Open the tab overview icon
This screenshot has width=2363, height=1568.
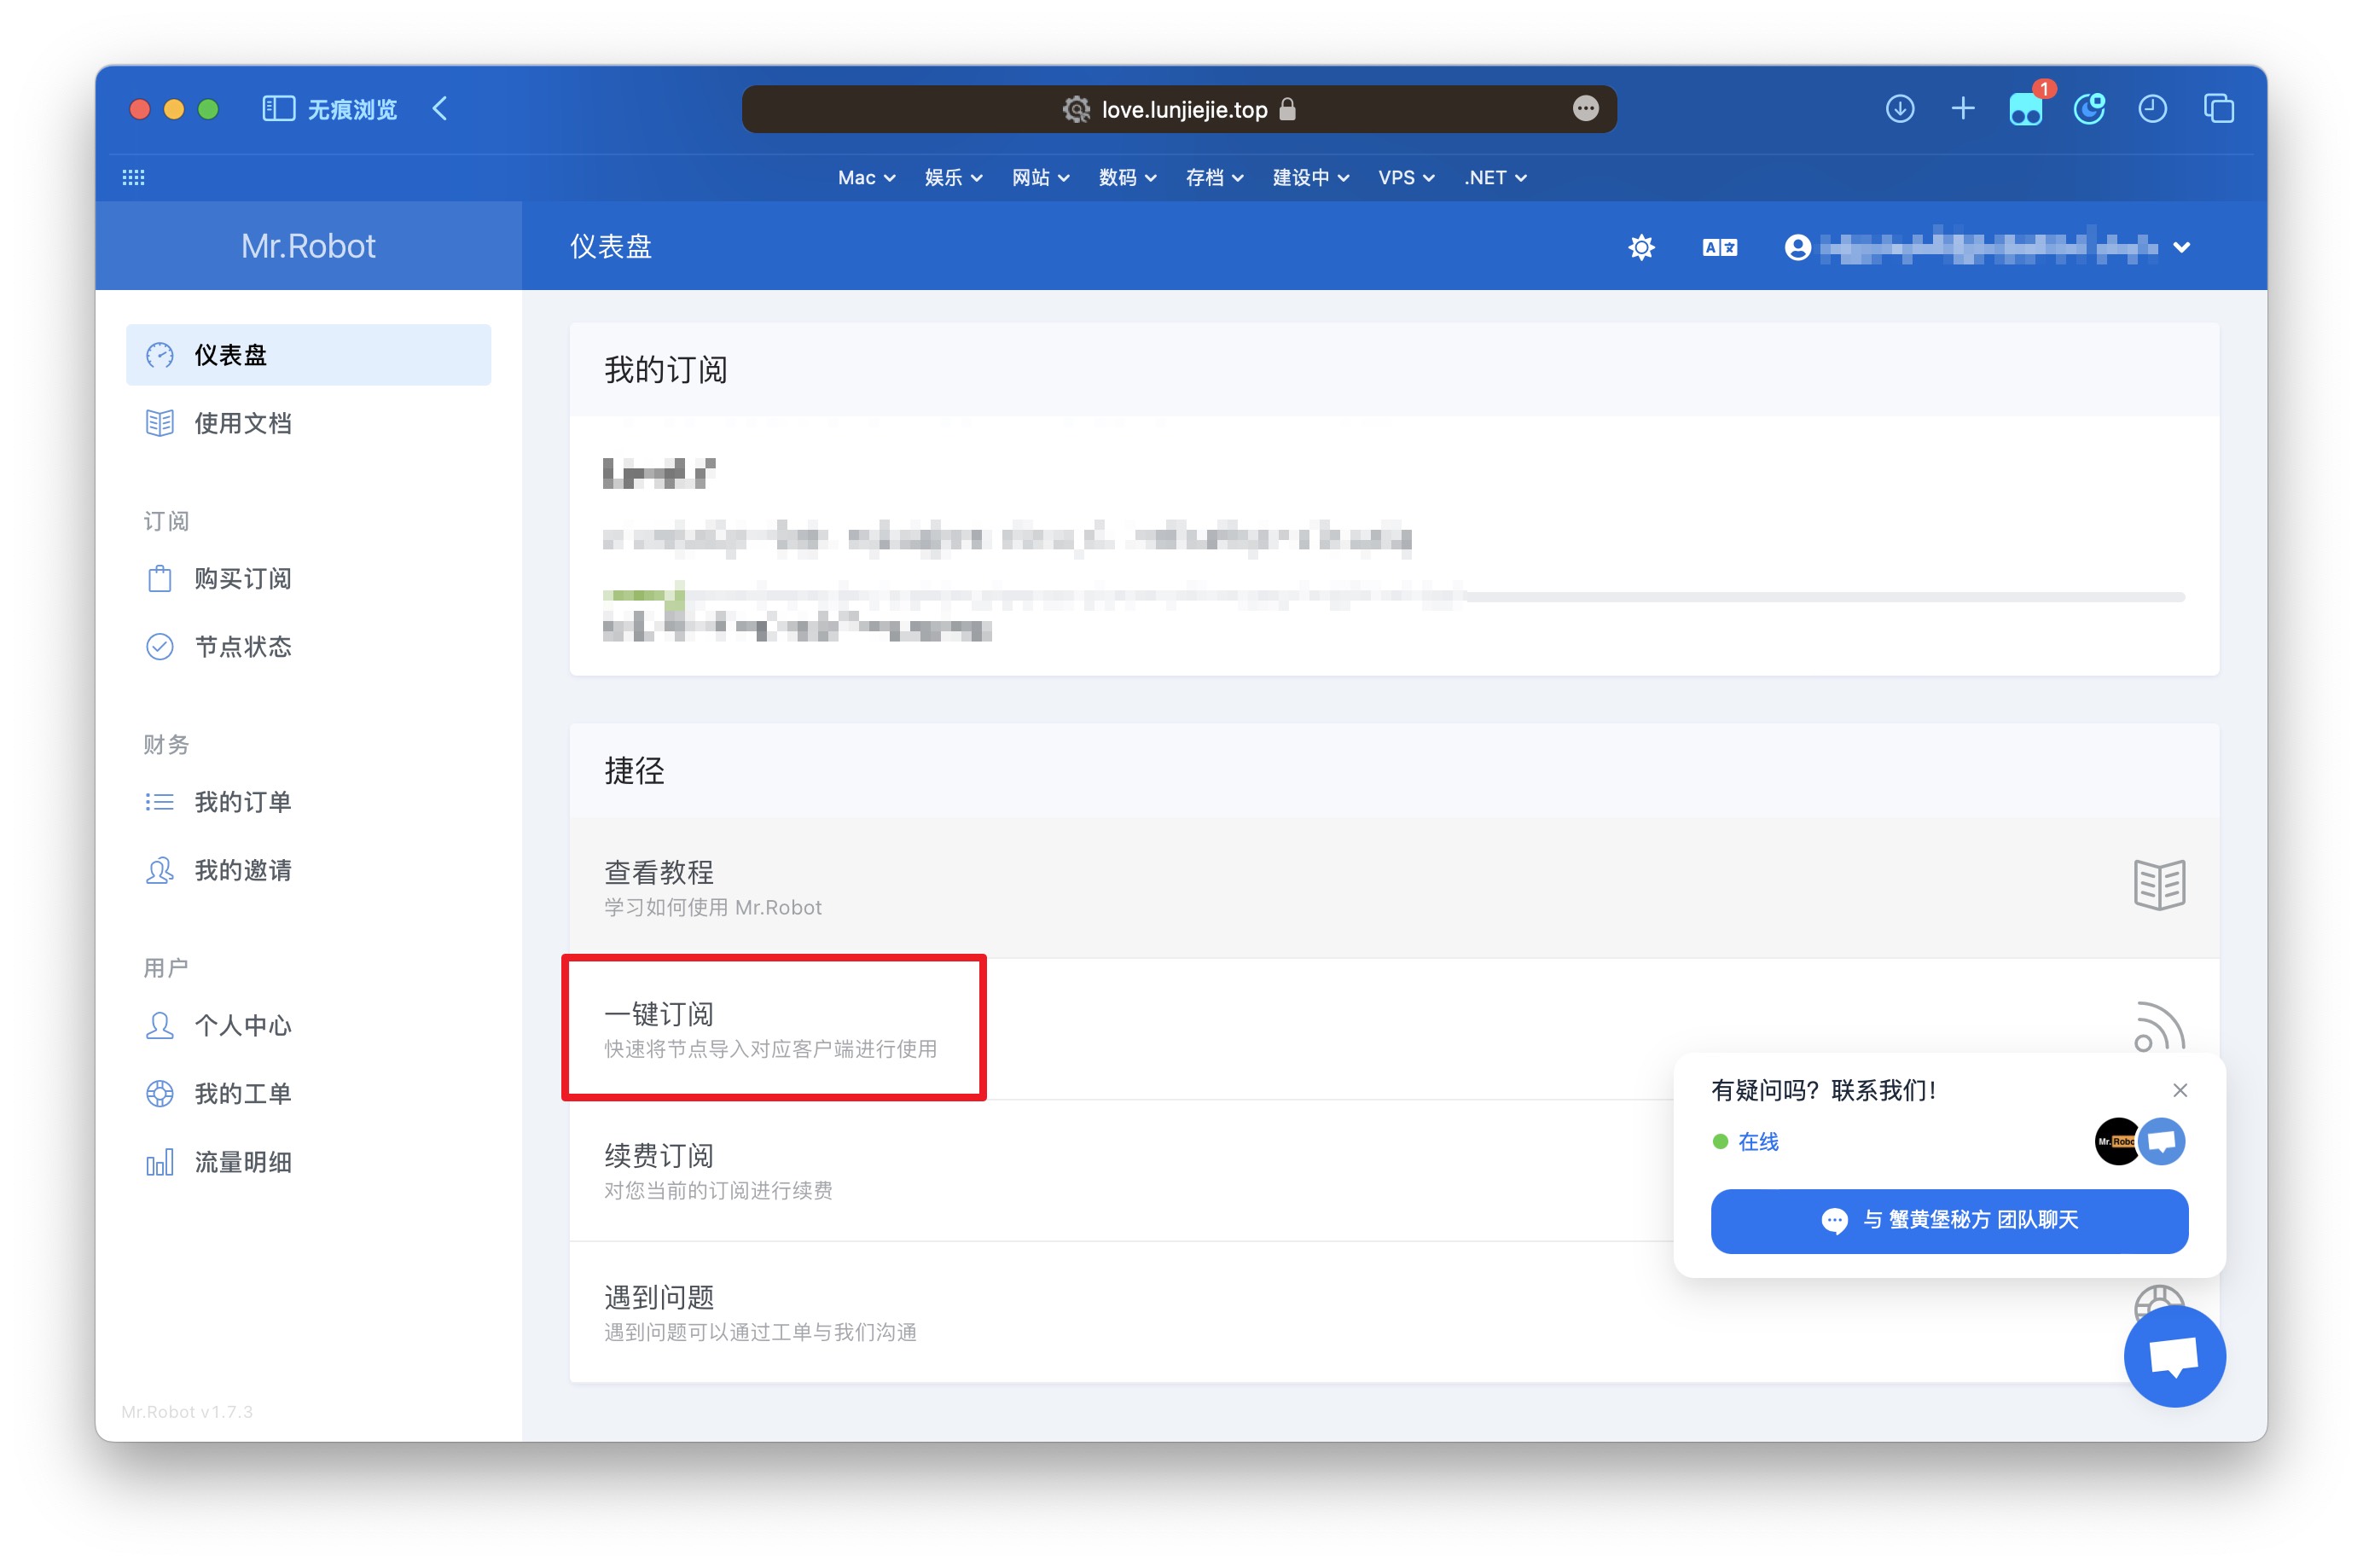2218,109
